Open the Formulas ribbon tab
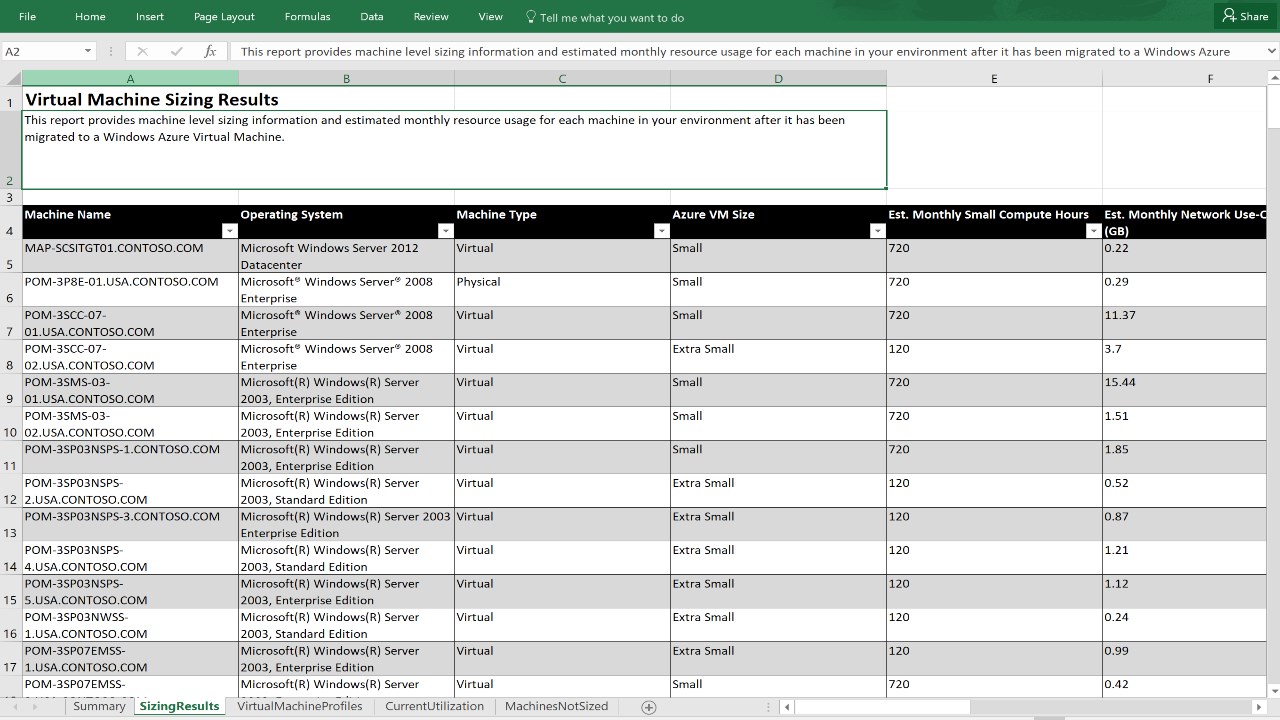This screenshot has height=720, width=1280. pyautogui.click(x=307, y=17)
